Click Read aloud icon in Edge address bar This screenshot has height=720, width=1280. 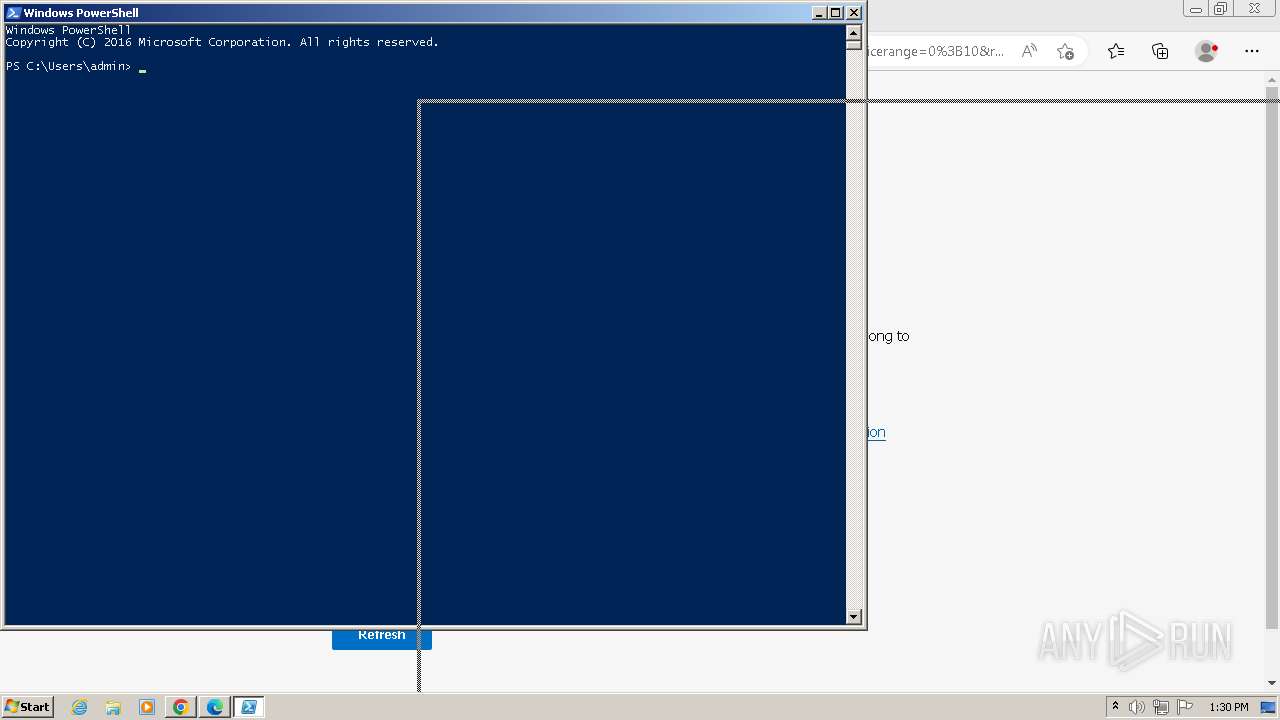click(x=1029, y=51)
